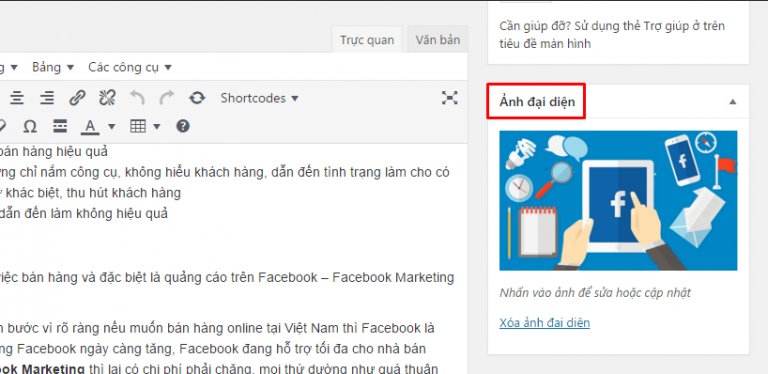The image size is (768, 374).
Task: Toggle distraction-free fullscreen editor icon
Action: coord(449,97)
